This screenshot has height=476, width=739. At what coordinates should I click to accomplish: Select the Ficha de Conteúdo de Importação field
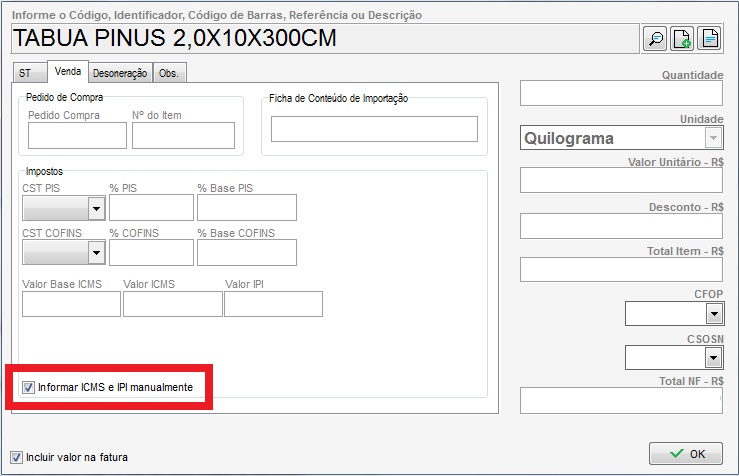(x=374, y=129)
